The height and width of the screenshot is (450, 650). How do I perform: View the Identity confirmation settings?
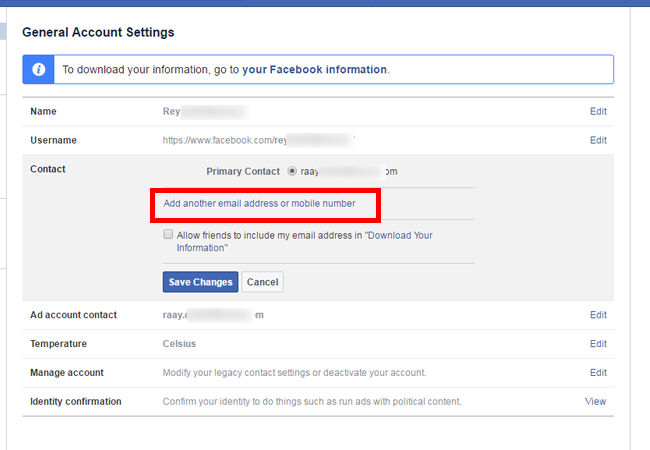pos(596,401)
